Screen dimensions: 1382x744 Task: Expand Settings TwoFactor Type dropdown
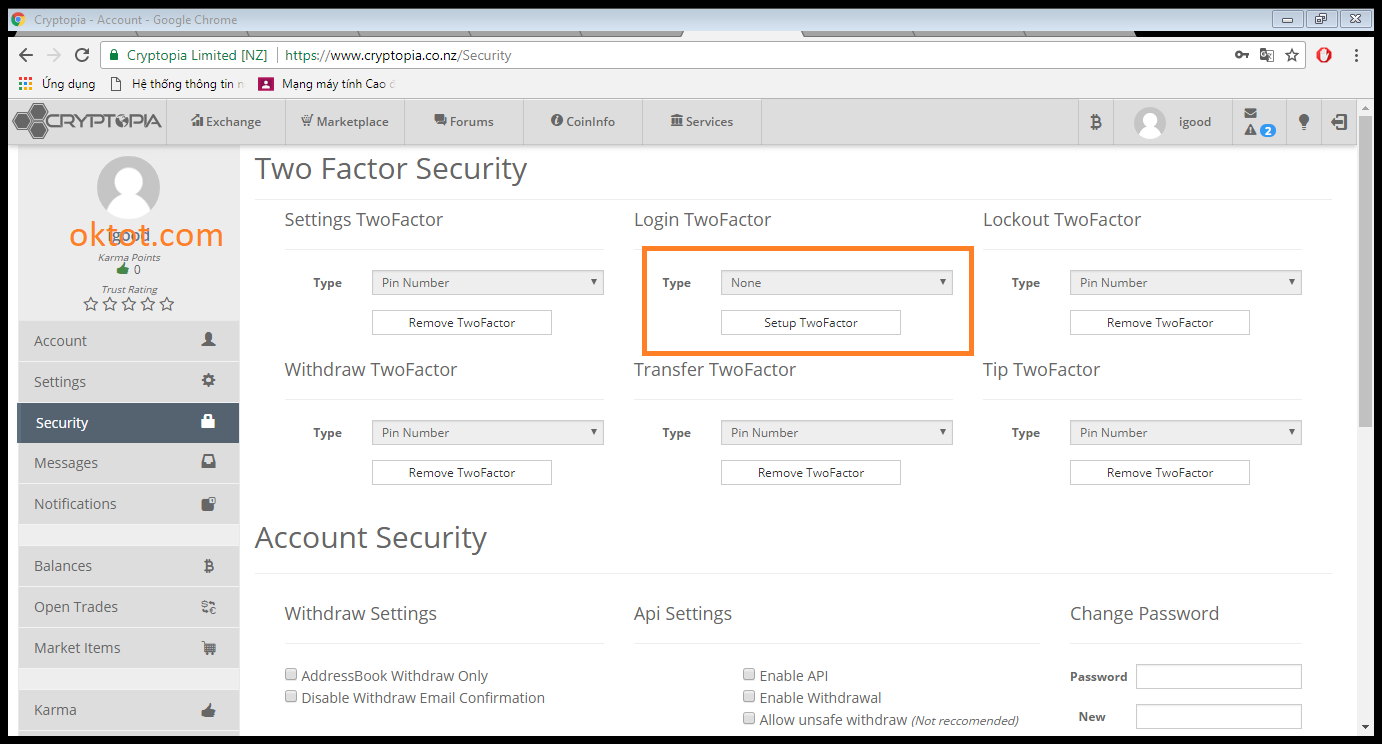pyautogui.click(x=487, y=283)
